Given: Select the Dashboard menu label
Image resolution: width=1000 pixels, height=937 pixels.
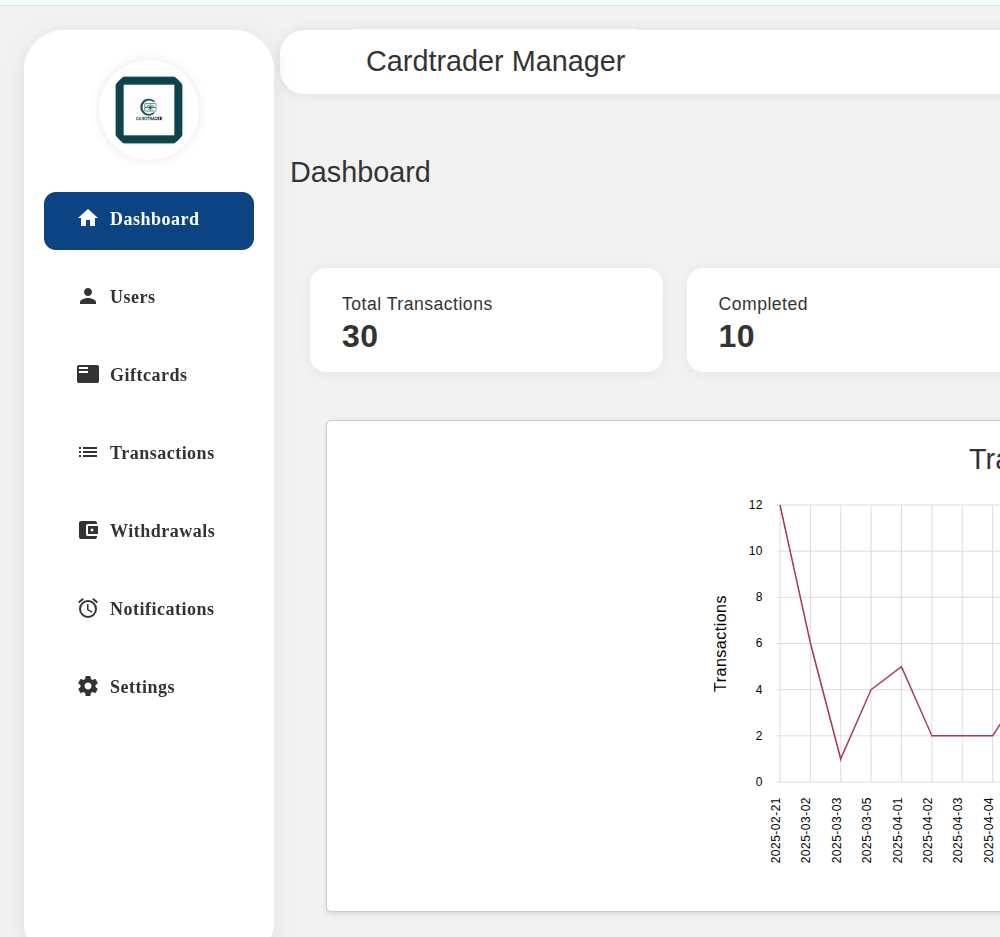Looking at the screenshot, I should [154, 219].
